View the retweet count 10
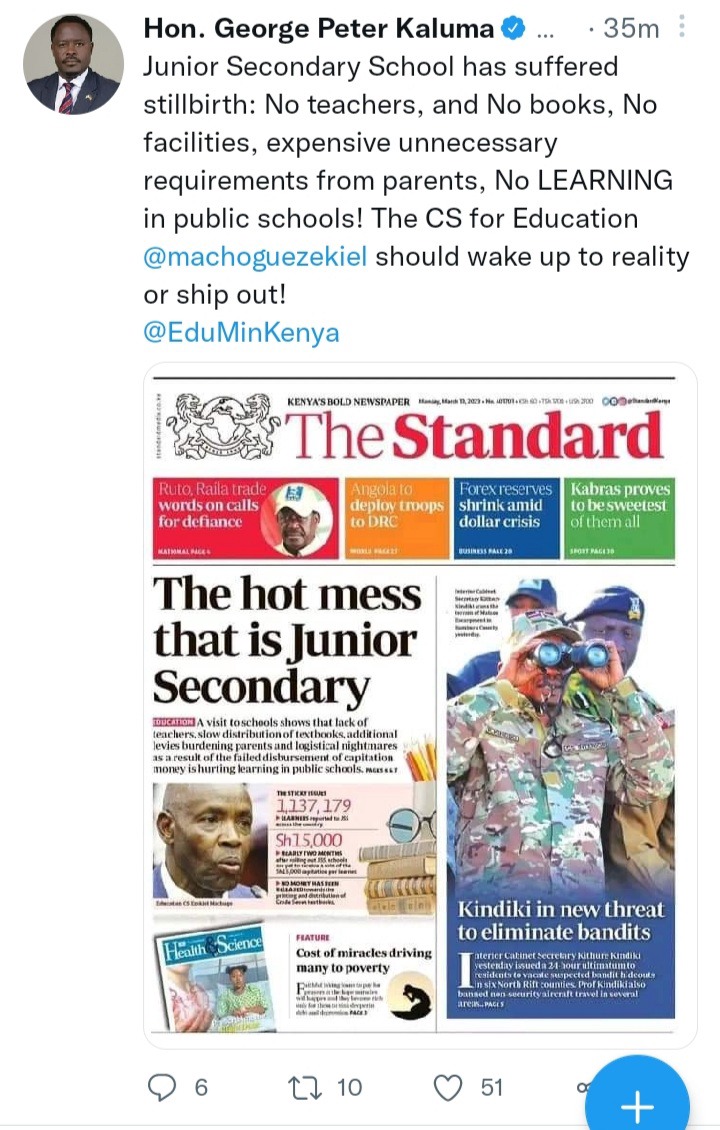The image size is (720, 1130). tap(350, 1087)
